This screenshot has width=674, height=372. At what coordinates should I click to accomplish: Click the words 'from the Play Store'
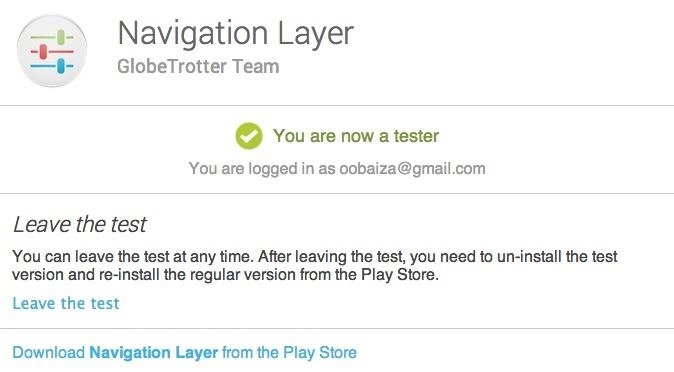tap(290, 352)
